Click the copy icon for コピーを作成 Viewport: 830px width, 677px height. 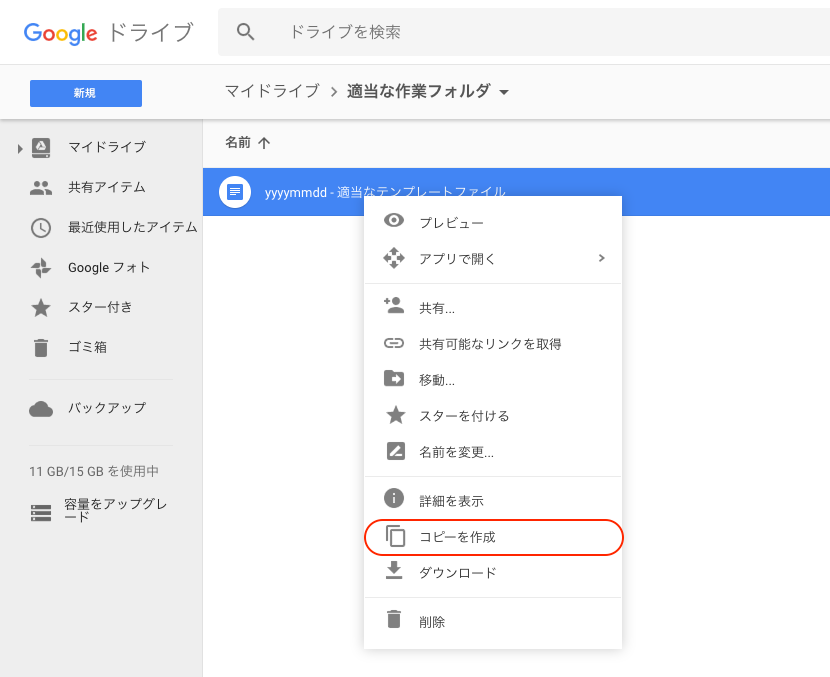[395, 536]
